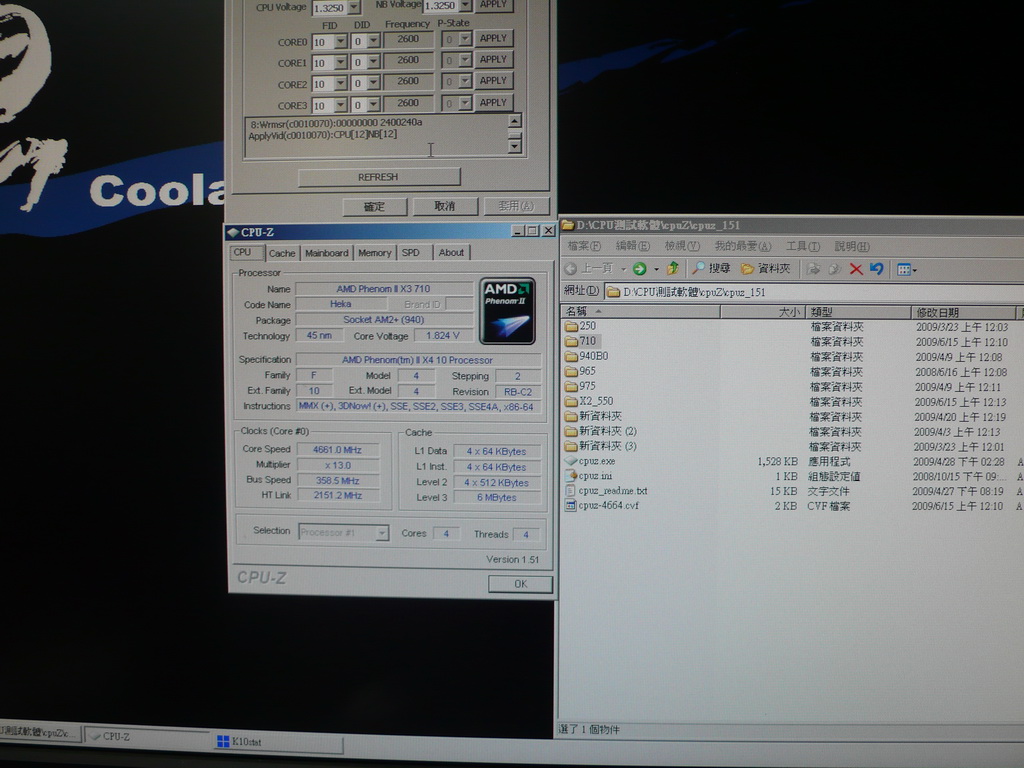Open the views icon in Explorer toolbar
This screenshot has width=1024, height=768.
pyautogui.click(x=906, y=270)
